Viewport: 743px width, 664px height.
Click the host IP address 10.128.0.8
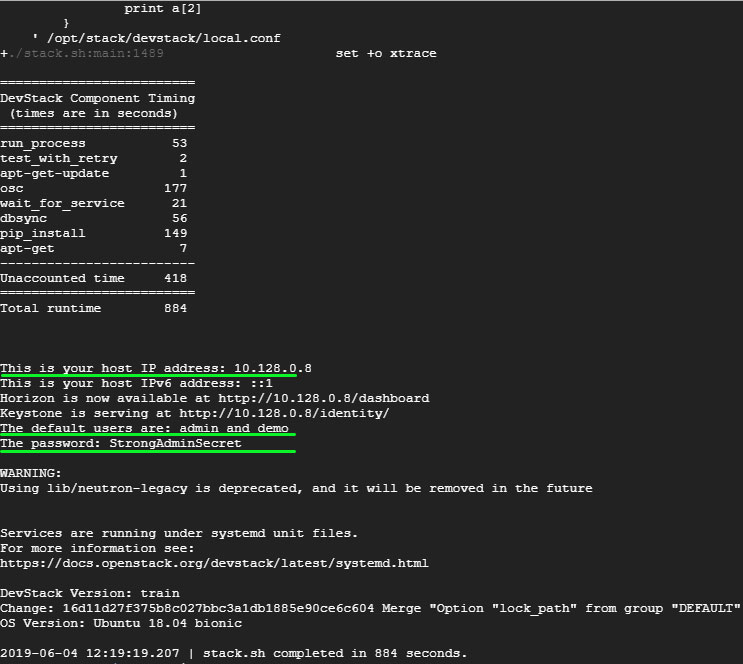[x=273, y=368]
